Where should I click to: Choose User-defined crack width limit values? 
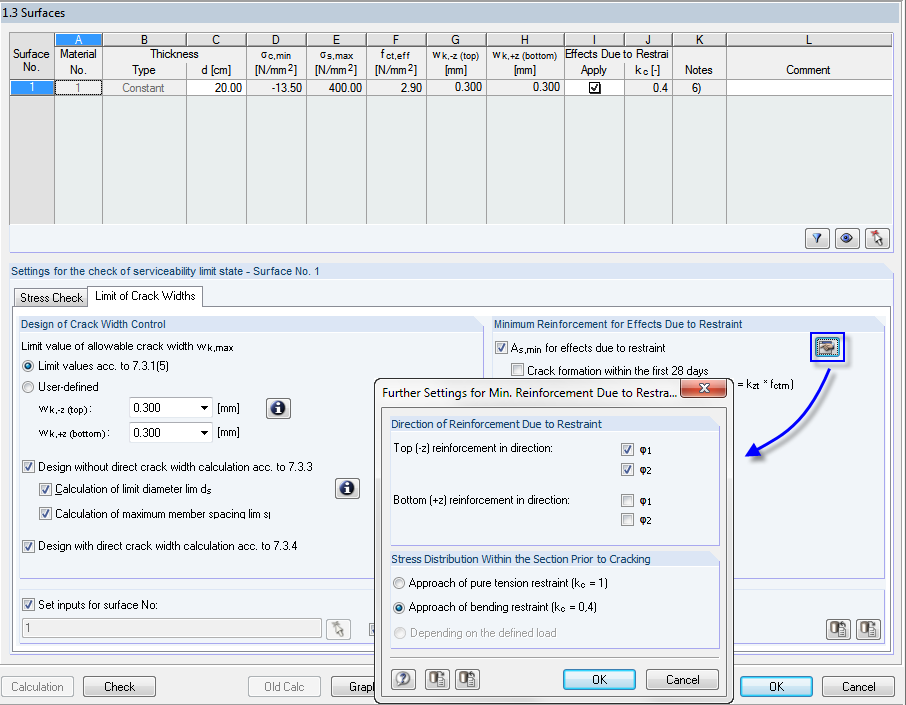[x=29, y=387]
